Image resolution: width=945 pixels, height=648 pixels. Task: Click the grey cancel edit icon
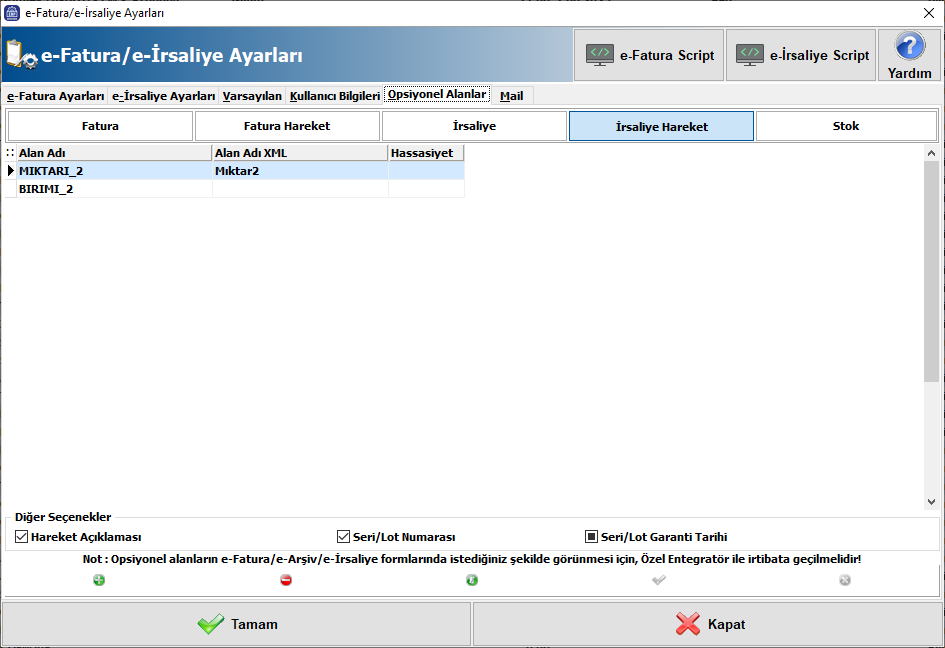[845, 580]
